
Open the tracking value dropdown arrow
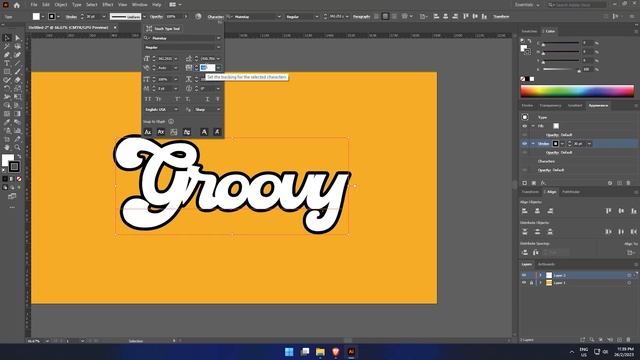point(218,68)
